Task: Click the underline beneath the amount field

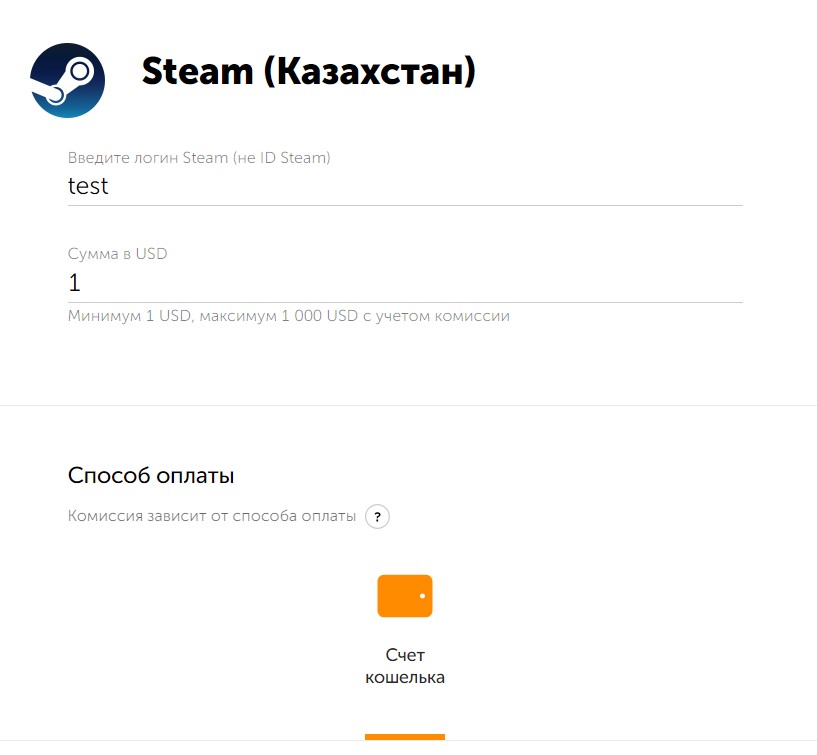Action: (x=405, y=301)
